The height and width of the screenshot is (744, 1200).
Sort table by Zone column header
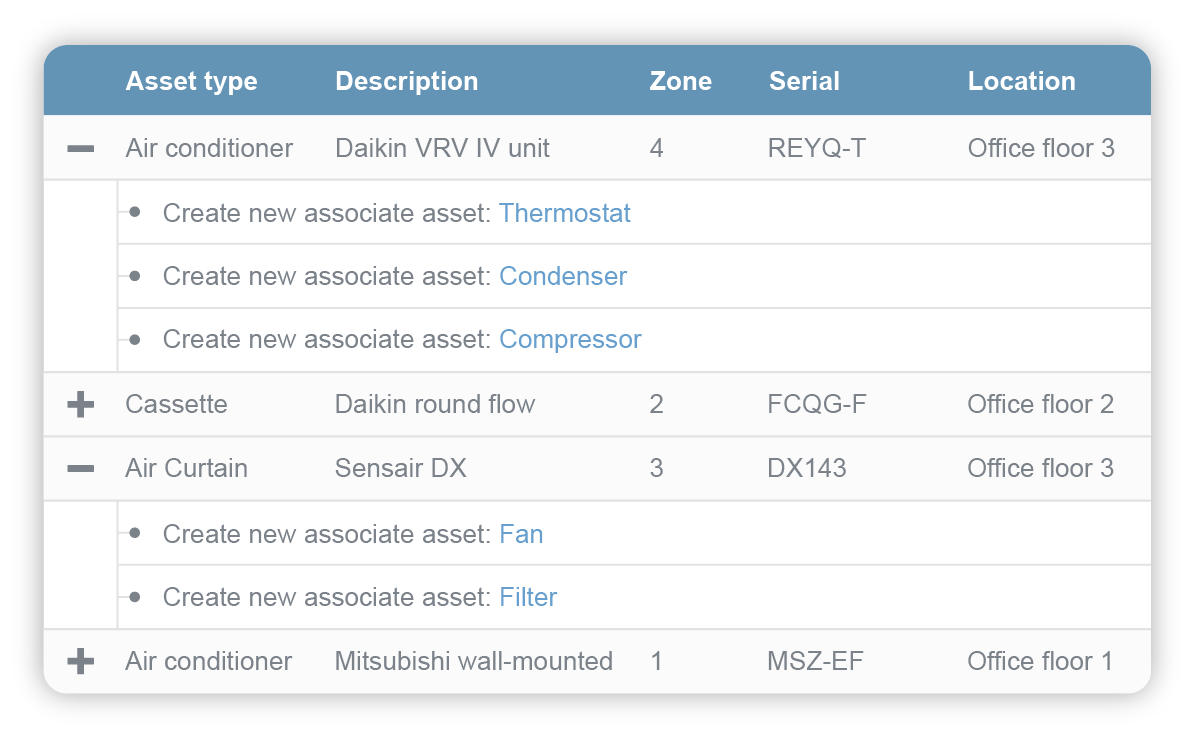pyautogui.click(x=680, y=81)
